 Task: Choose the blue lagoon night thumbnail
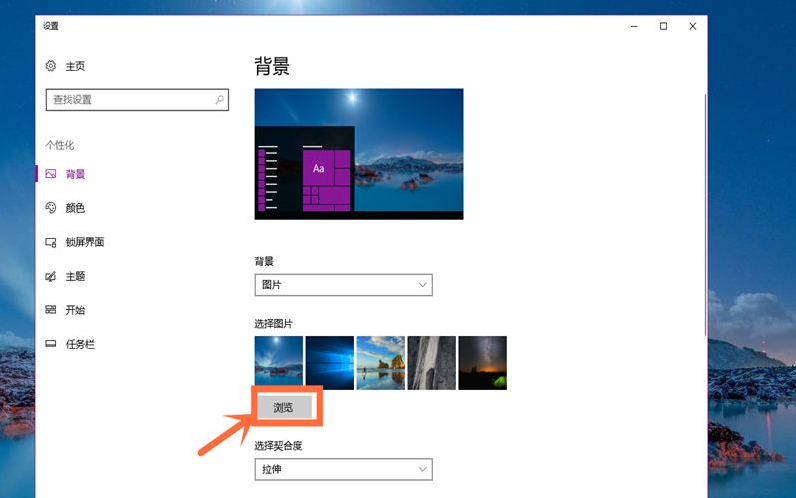coord(279,363)
